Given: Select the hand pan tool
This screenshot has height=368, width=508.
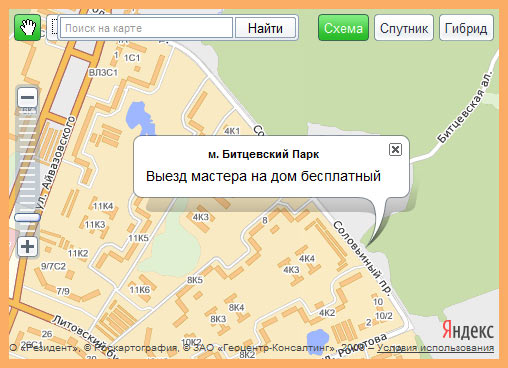Looking at the screenshot, I should [x=27, y=28].
